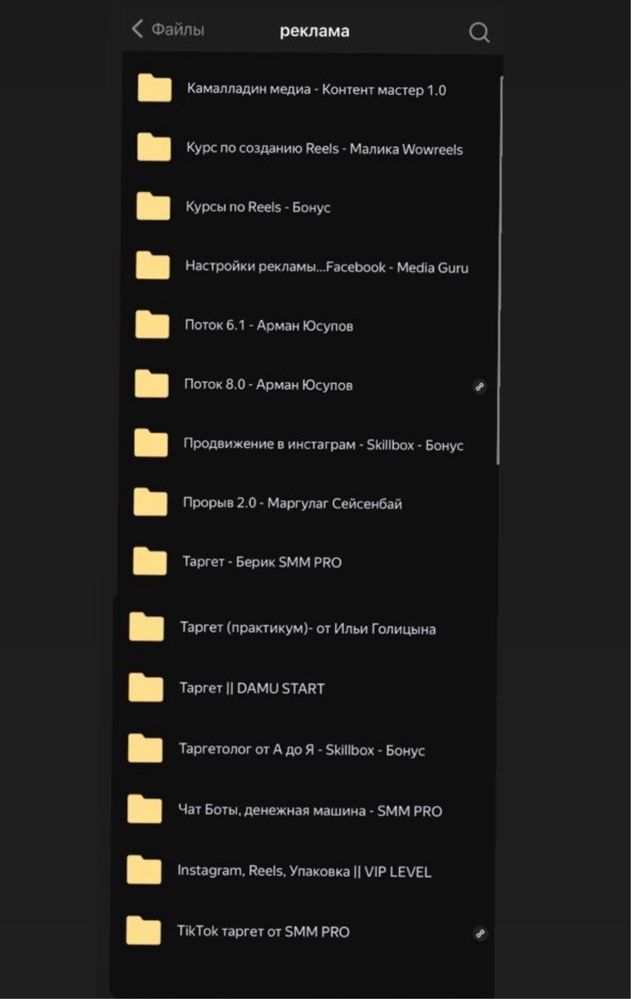Open Таргет (практикум)- от Ильи Голицына
The height and width of the screenshot is (999, 631).
pyautogui.click(x=308, y=628)
